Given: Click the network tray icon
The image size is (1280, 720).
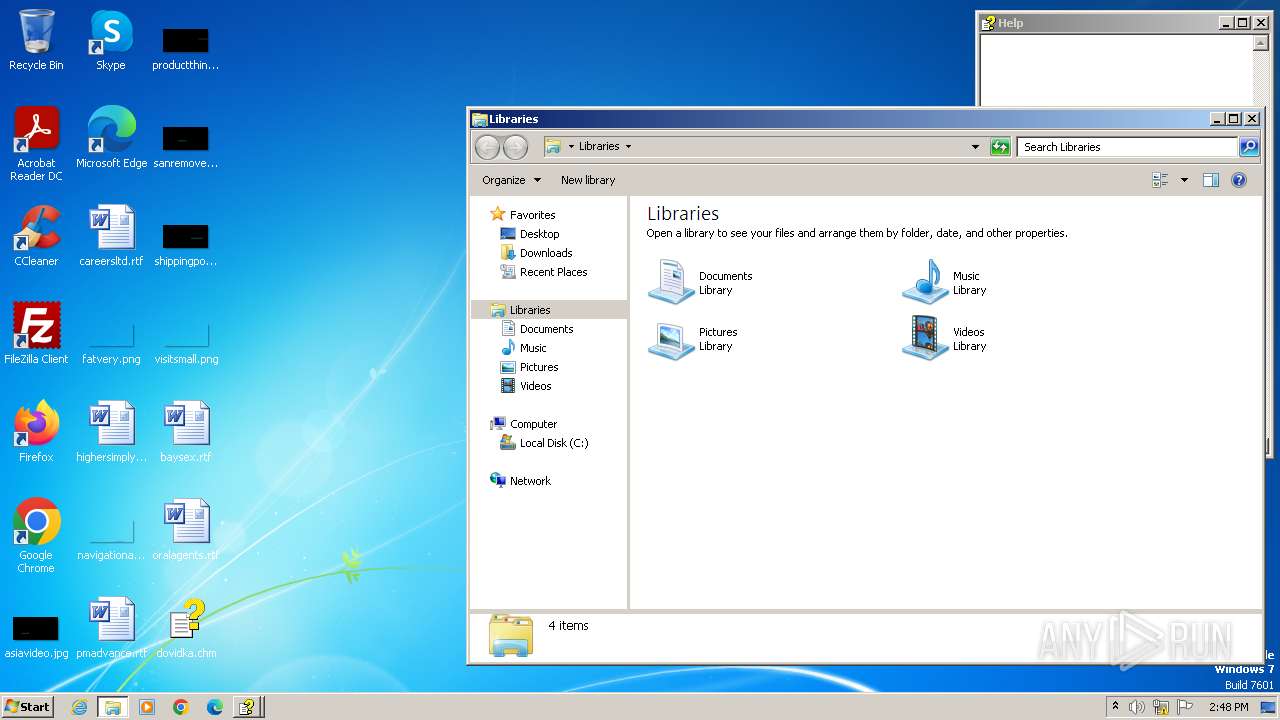Looking at the screenshot, I should [1161, 707].
